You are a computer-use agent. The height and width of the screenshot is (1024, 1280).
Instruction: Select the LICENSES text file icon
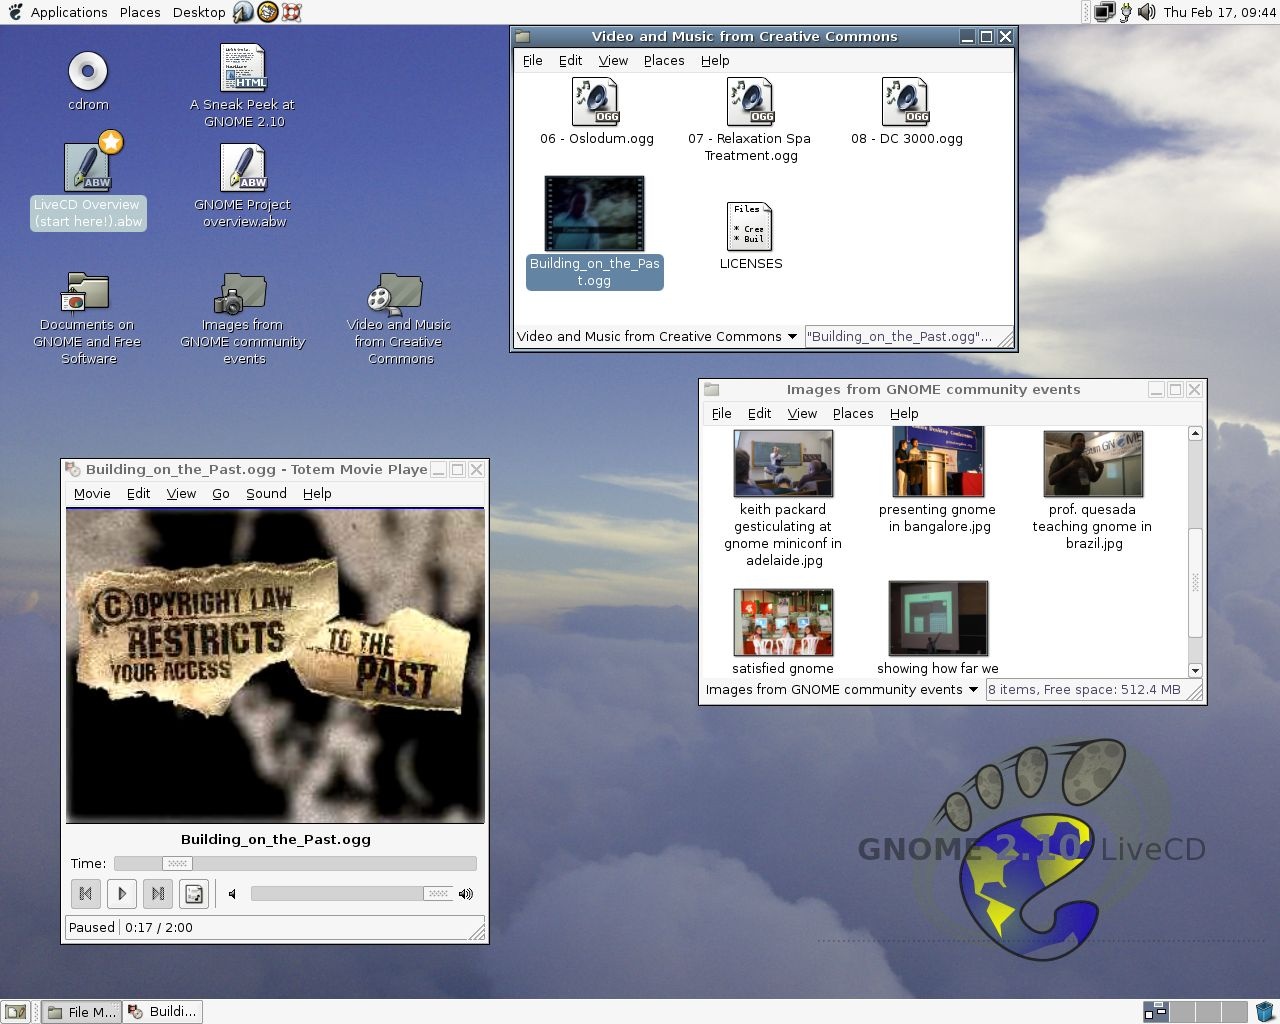pos(751,226)
